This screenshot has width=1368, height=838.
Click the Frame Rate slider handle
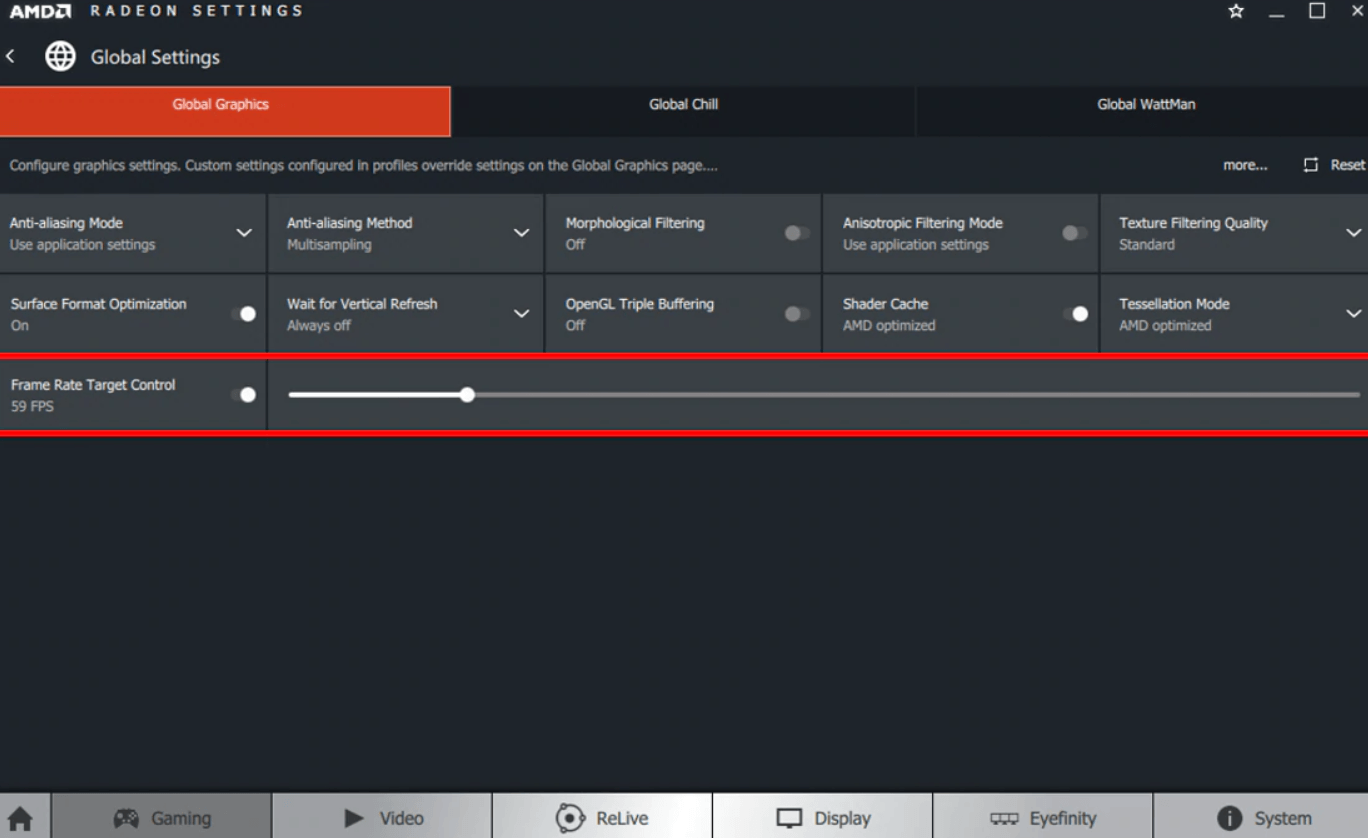467,395
